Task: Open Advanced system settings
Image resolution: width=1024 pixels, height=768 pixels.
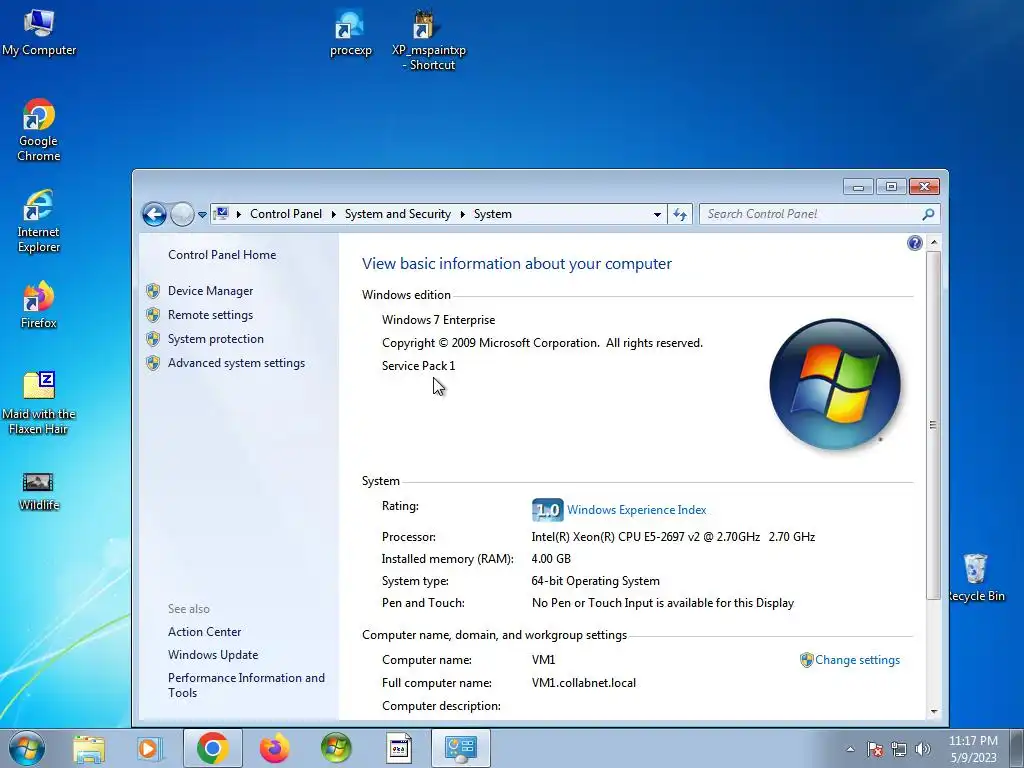Action: [x=236, y=363]
